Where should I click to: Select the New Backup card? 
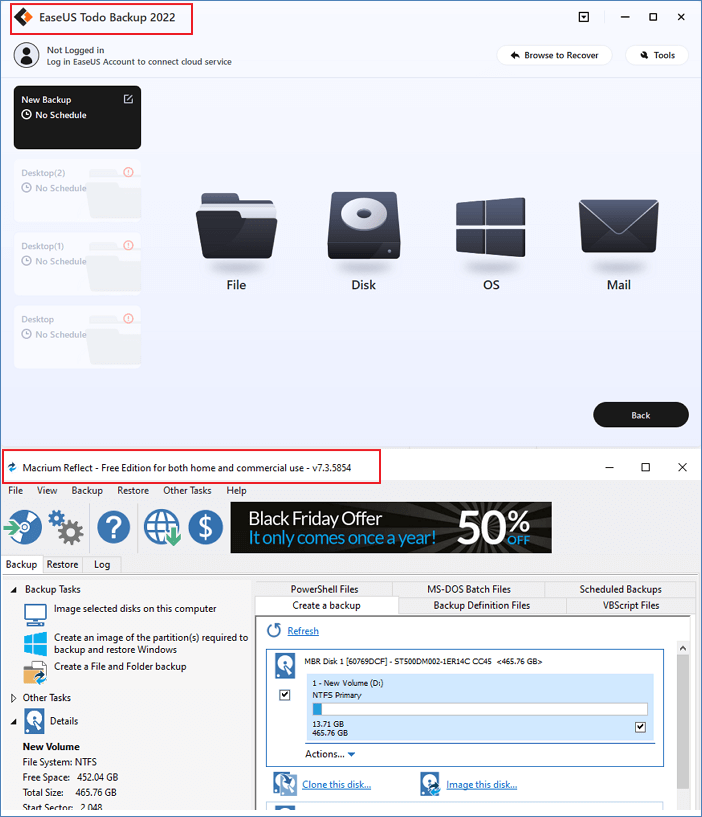point(77,117)
